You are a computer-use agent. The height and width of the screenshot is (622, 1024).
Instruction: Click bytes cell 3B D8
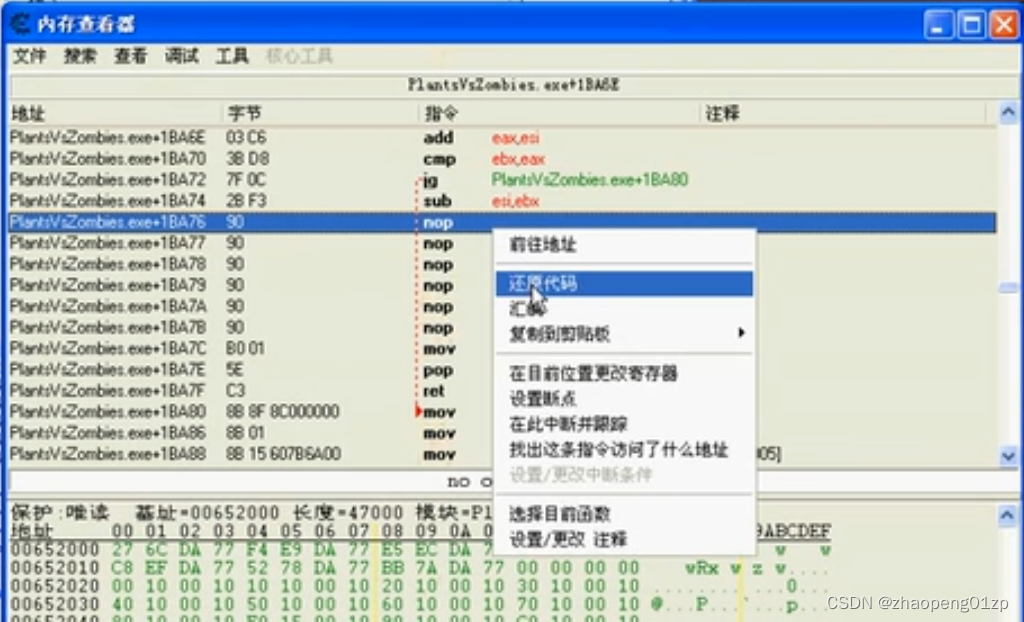[247, 159]
